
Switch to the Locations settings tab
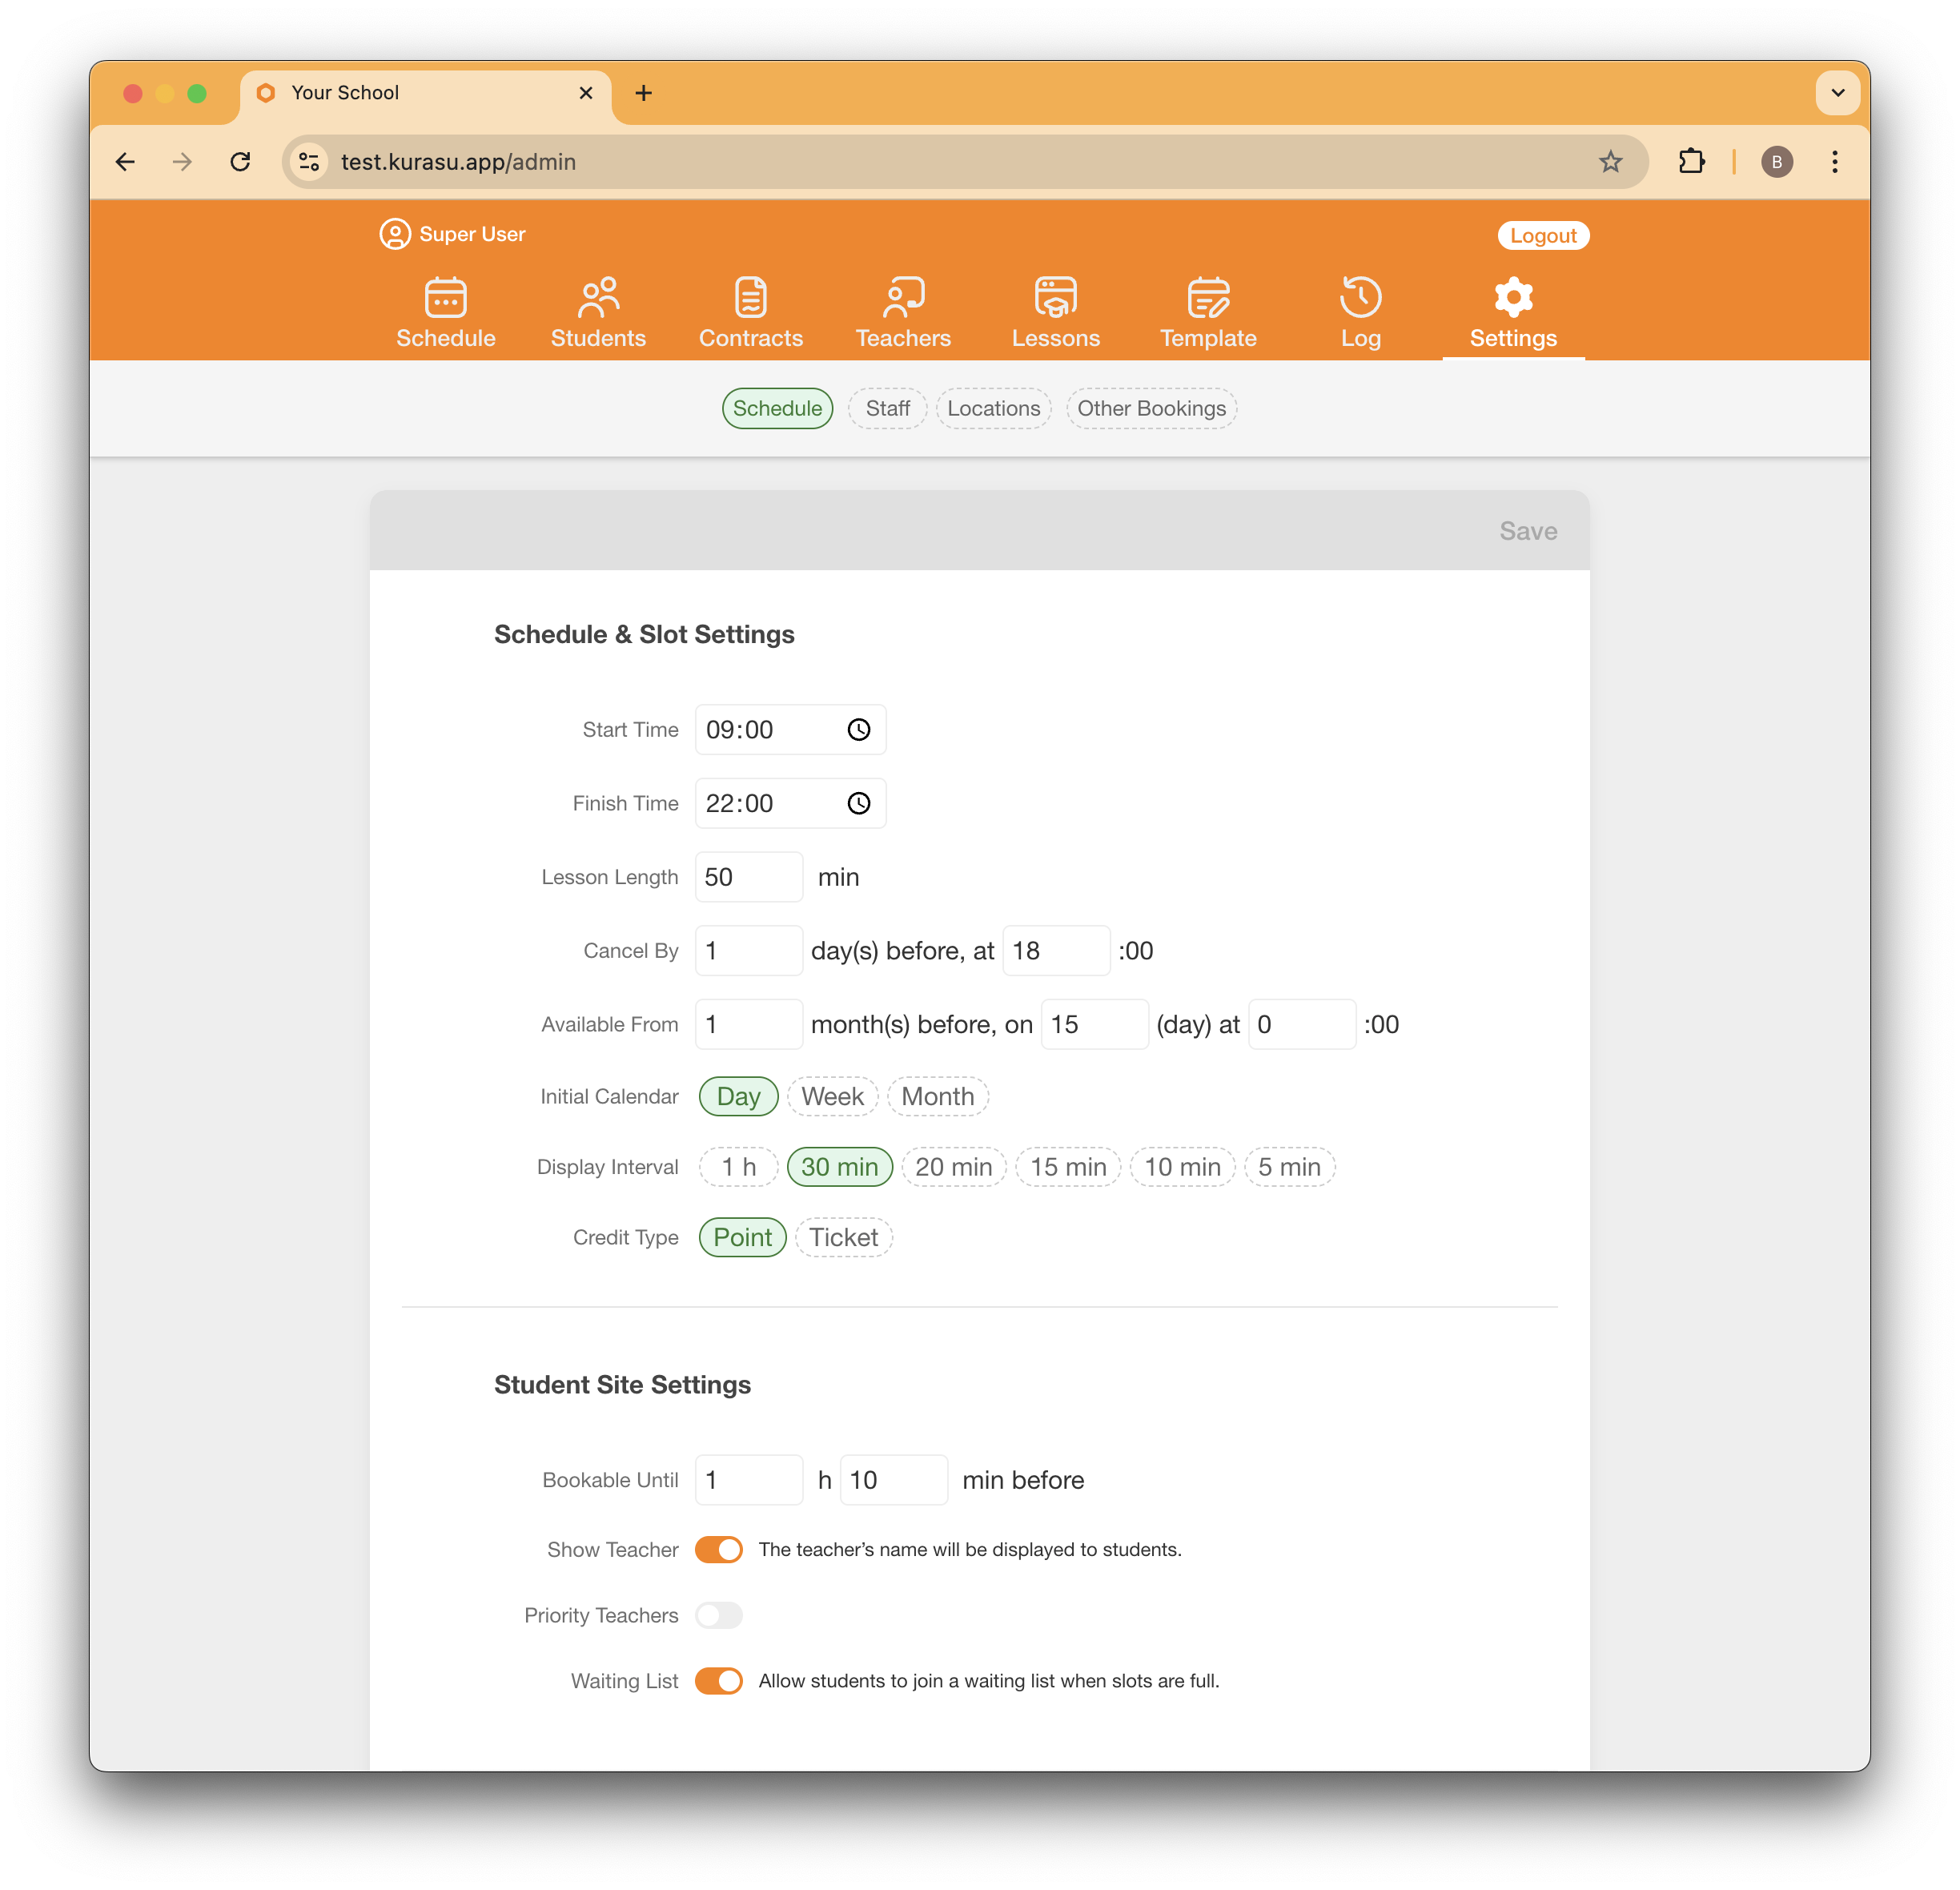pyautogui.click(x=993, y=408)
